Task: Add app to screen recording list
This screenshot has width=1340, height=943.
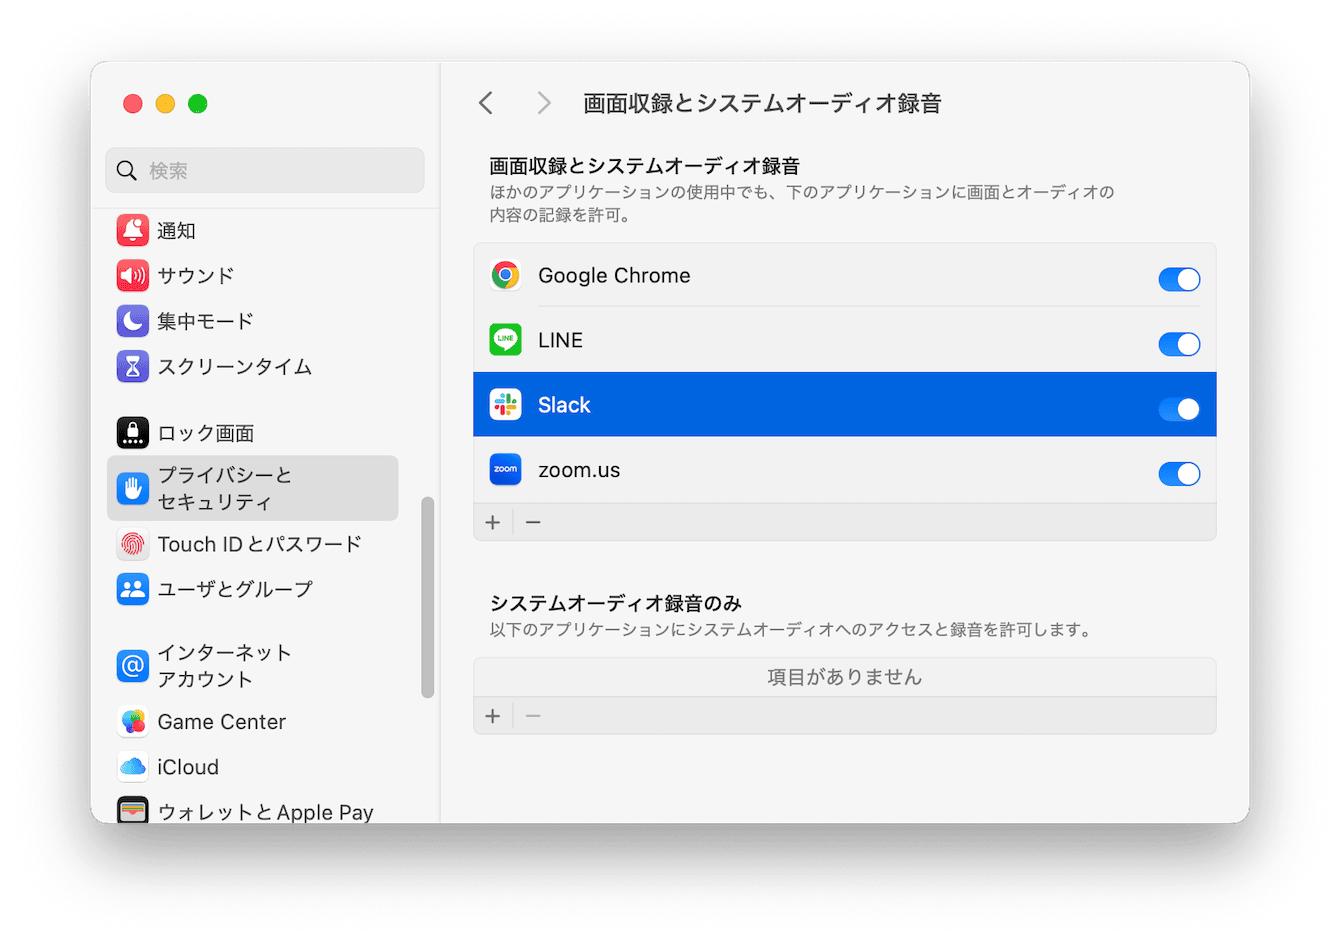Action: pyautogui.click(x=493, y=522)
